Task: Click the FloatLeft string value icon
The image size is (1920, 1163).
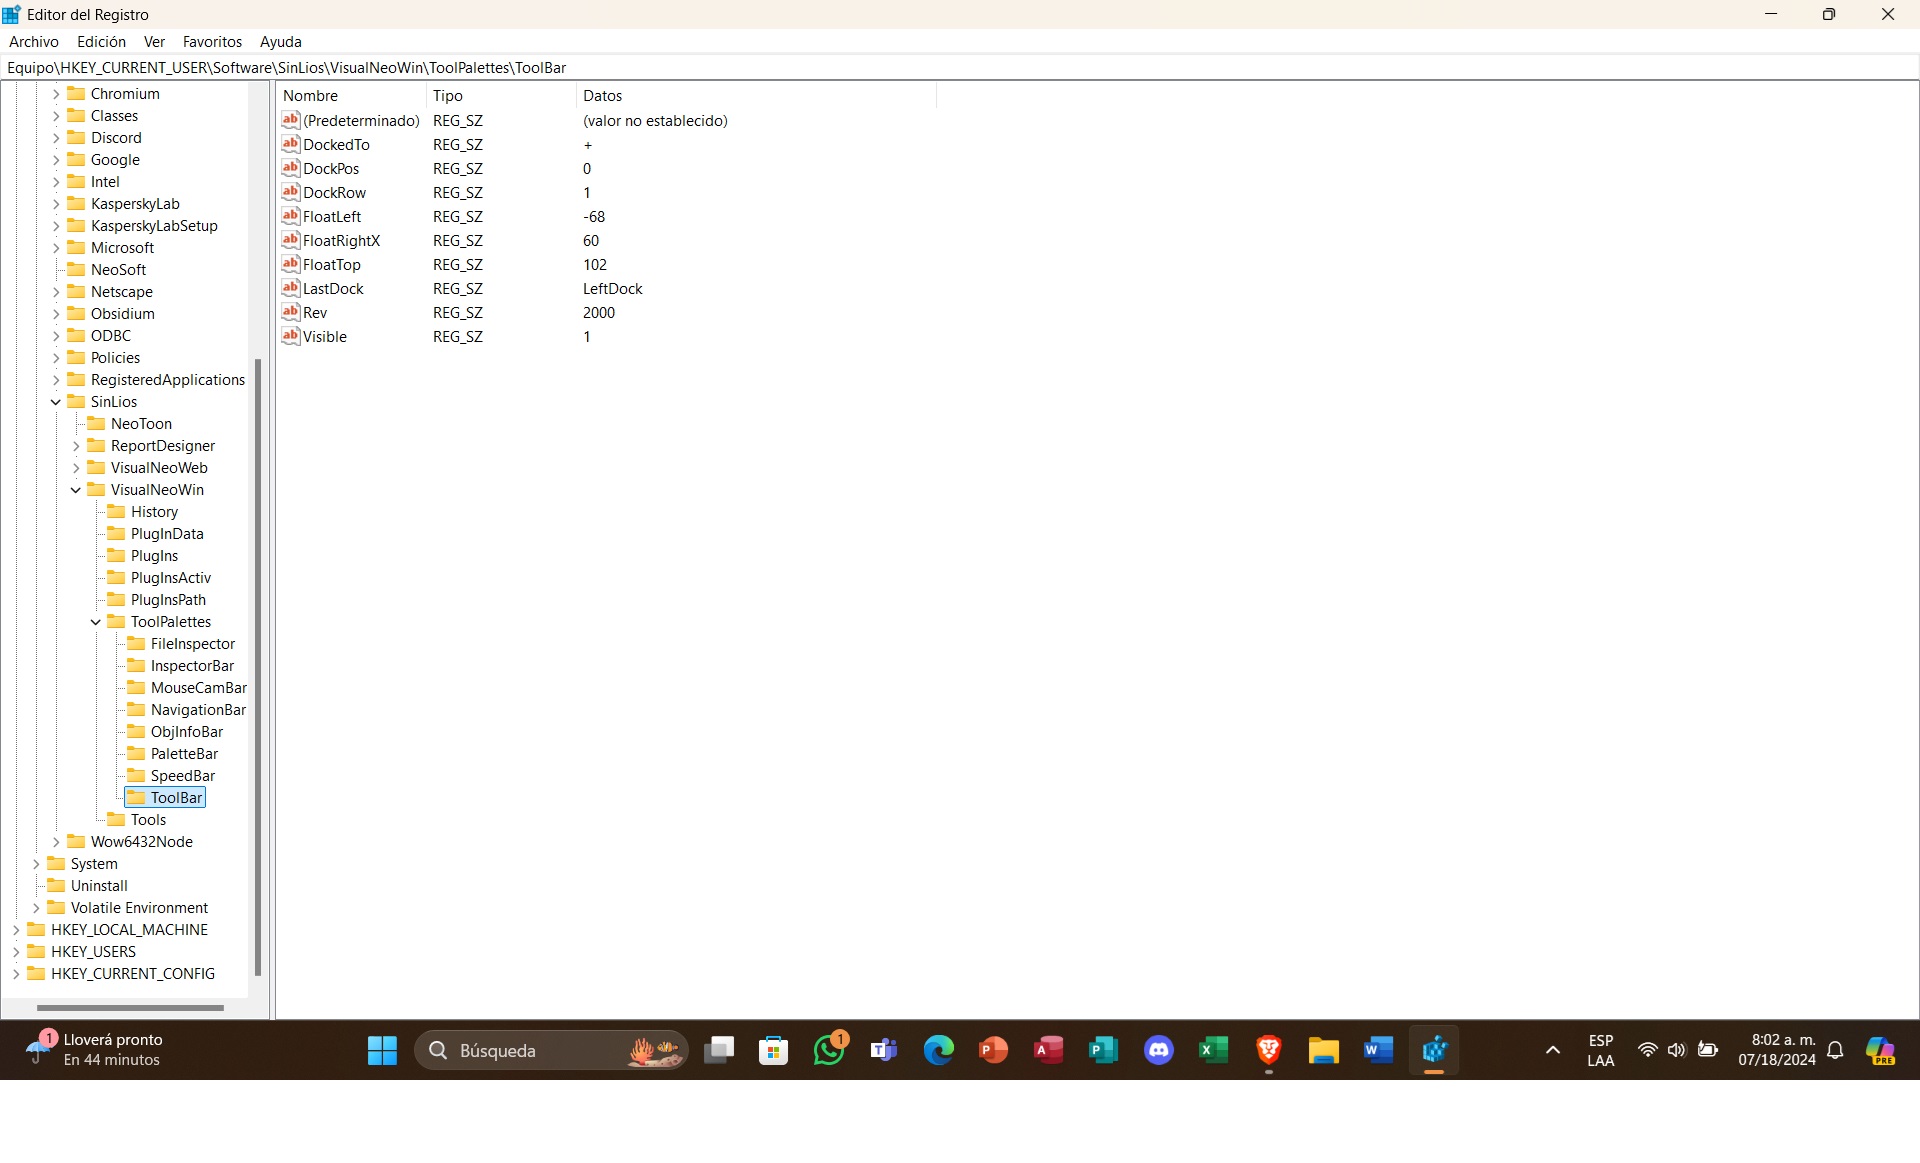Action: 291,216
